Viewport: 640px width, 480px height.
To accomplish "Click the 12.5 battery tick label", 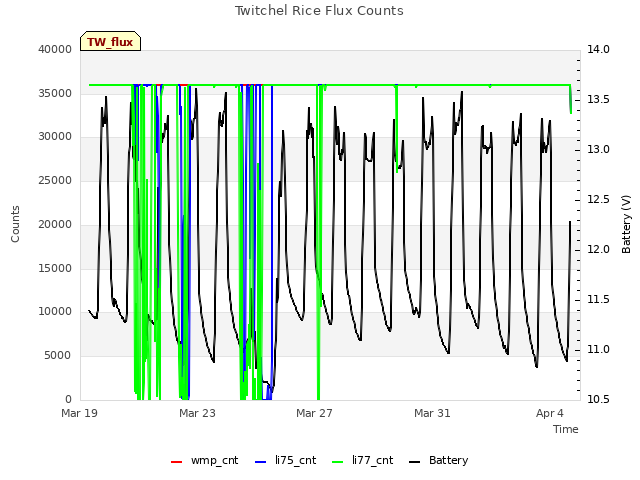I will (x=598, y=200).
